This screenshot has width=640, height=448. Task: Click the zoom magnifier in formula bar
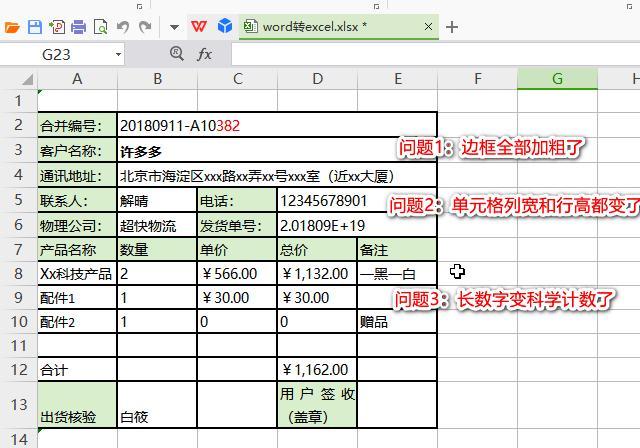(x=177, y=54)
